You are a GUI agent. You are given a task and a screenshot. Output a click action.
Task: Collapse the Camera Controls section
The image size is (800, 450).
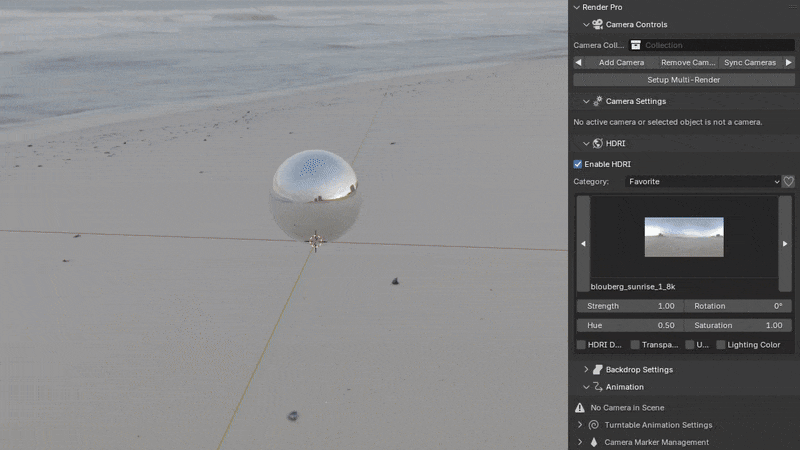pyautogui.click(x=586, y=24)
